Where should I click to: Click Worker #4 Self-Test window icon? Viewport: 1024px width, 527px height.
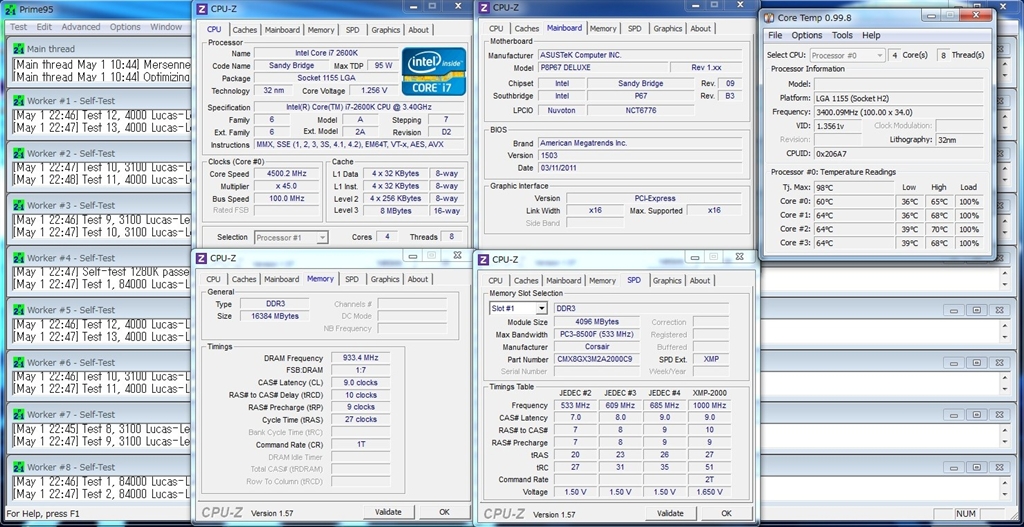pyautogui.click(x=19, y=257)
